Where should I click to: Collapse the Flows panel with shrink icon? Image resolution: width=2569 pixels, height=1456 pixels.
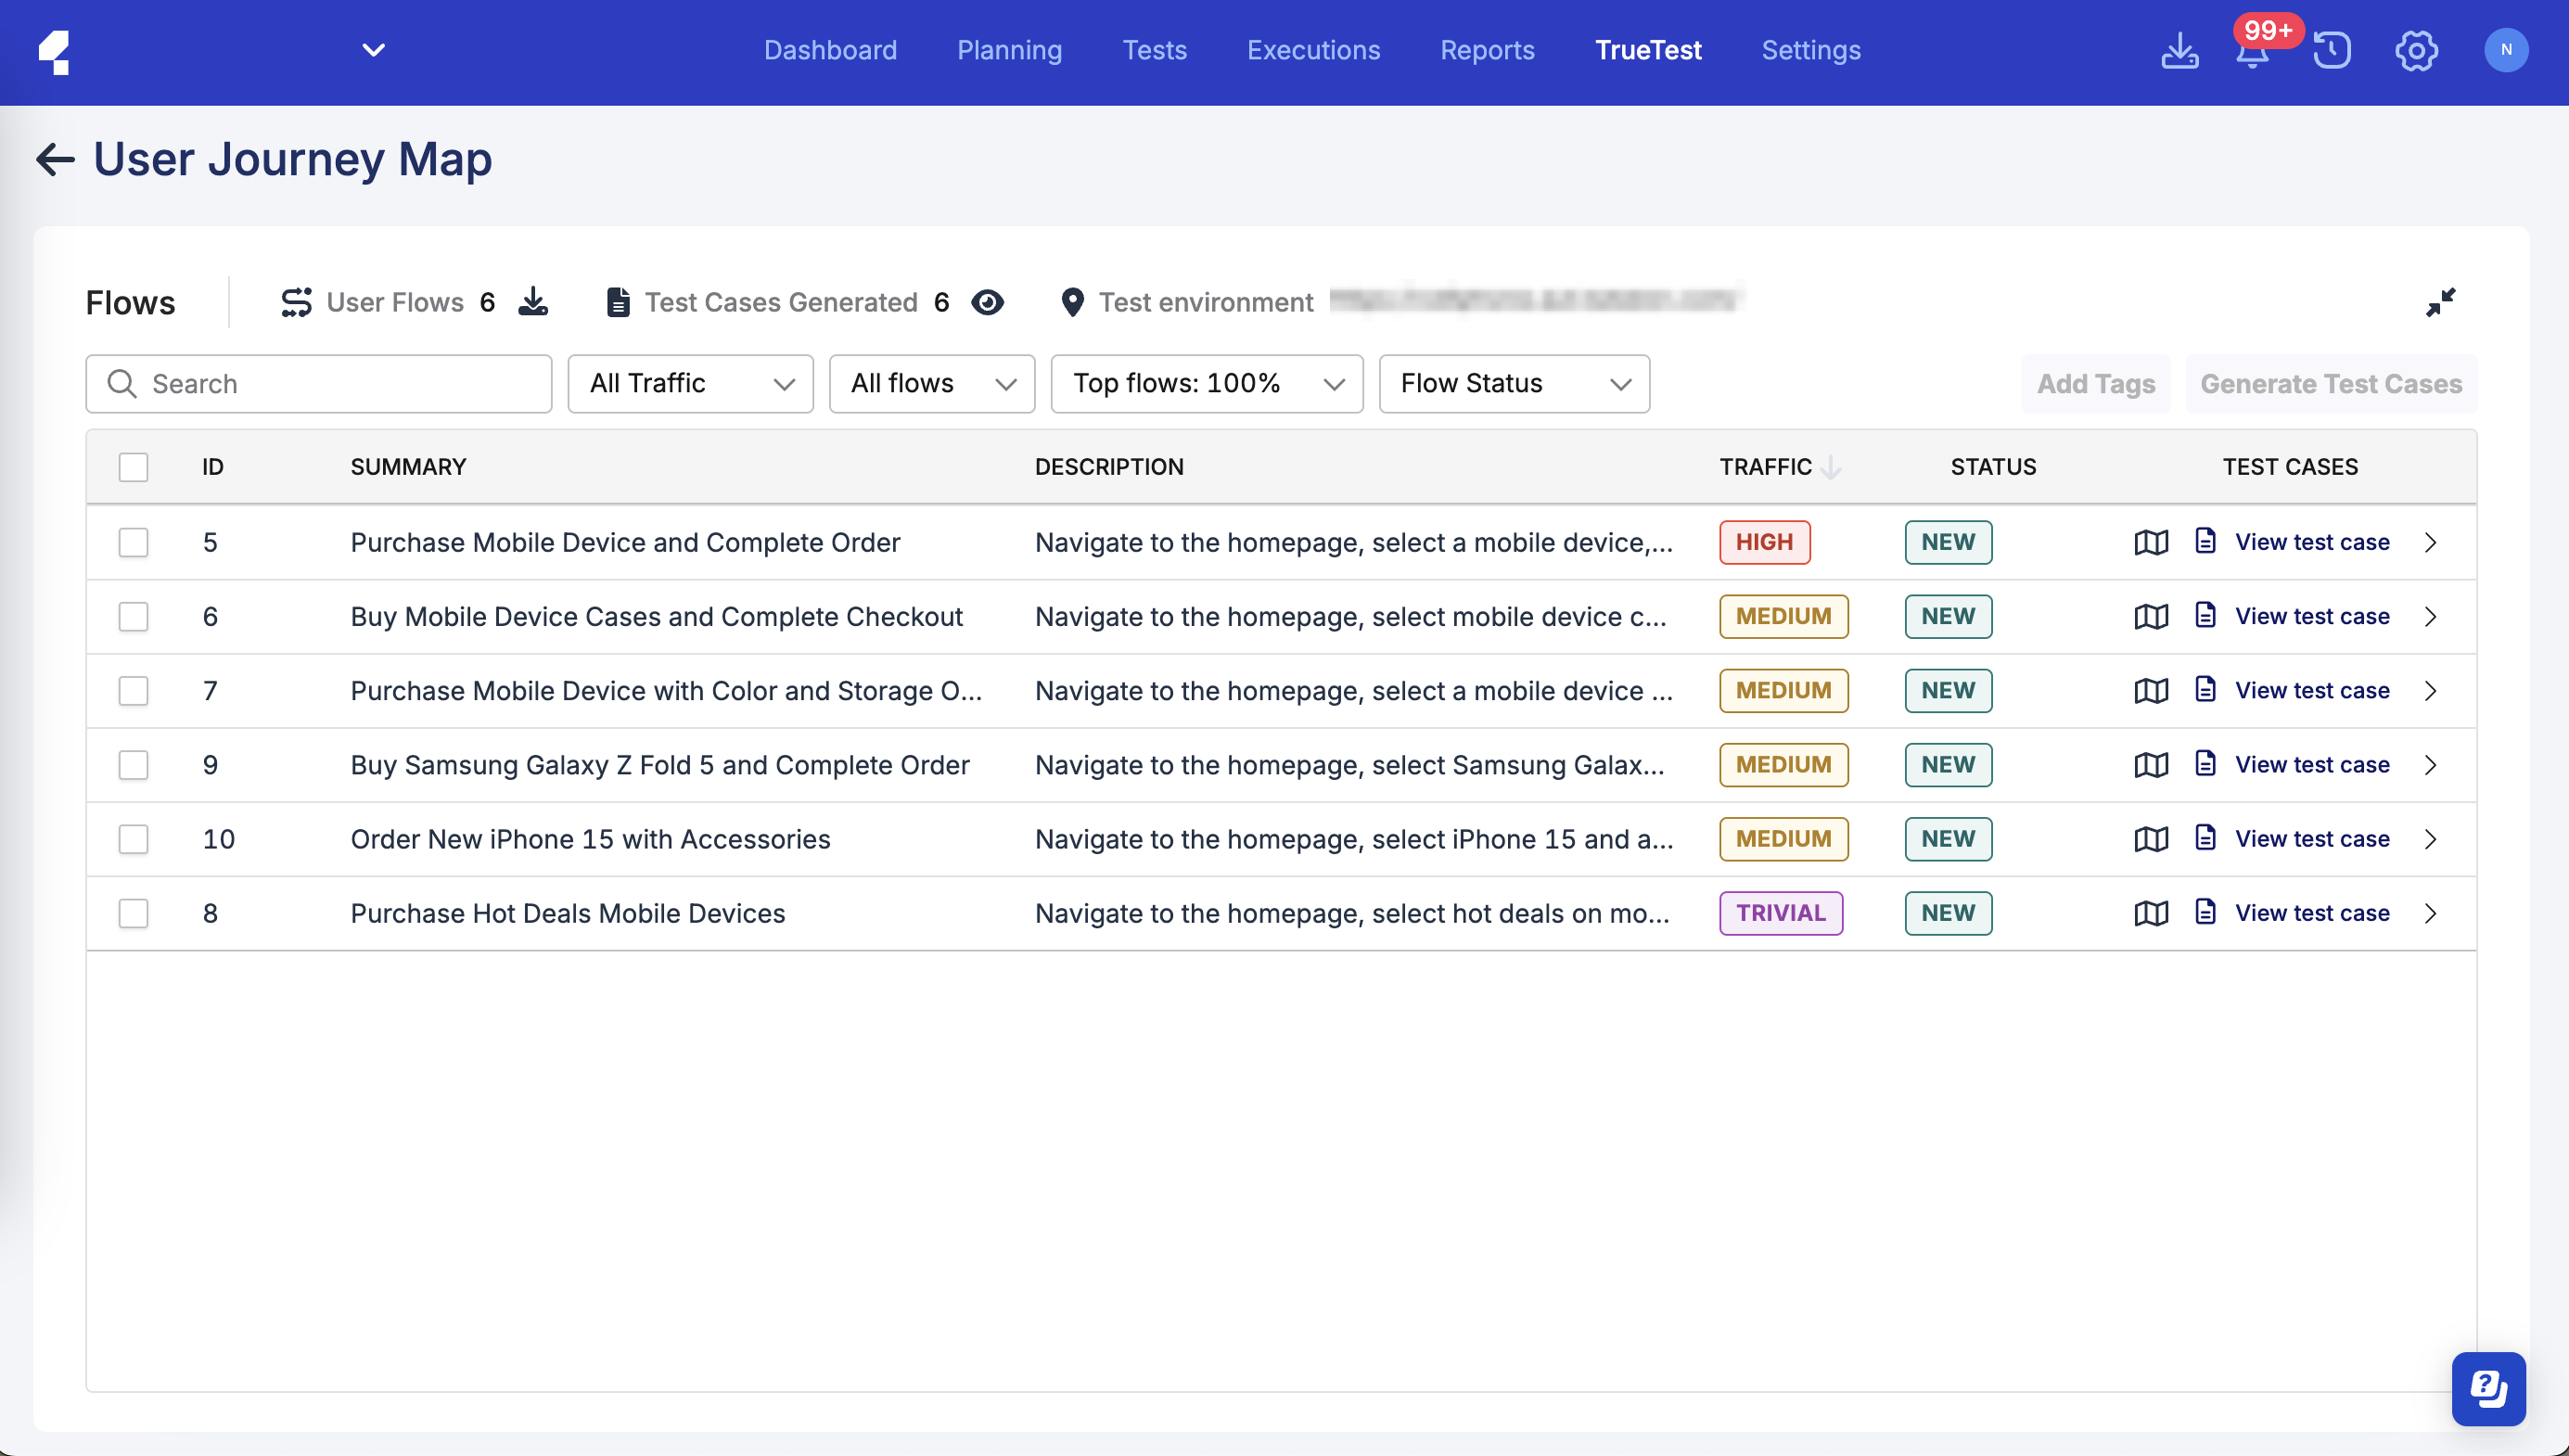(x=2440, y=302)
